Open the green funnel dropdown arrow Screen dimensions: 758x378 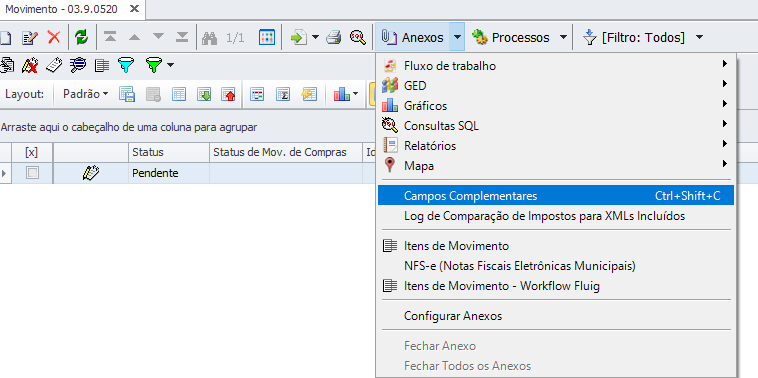click(x=170, y=65)
